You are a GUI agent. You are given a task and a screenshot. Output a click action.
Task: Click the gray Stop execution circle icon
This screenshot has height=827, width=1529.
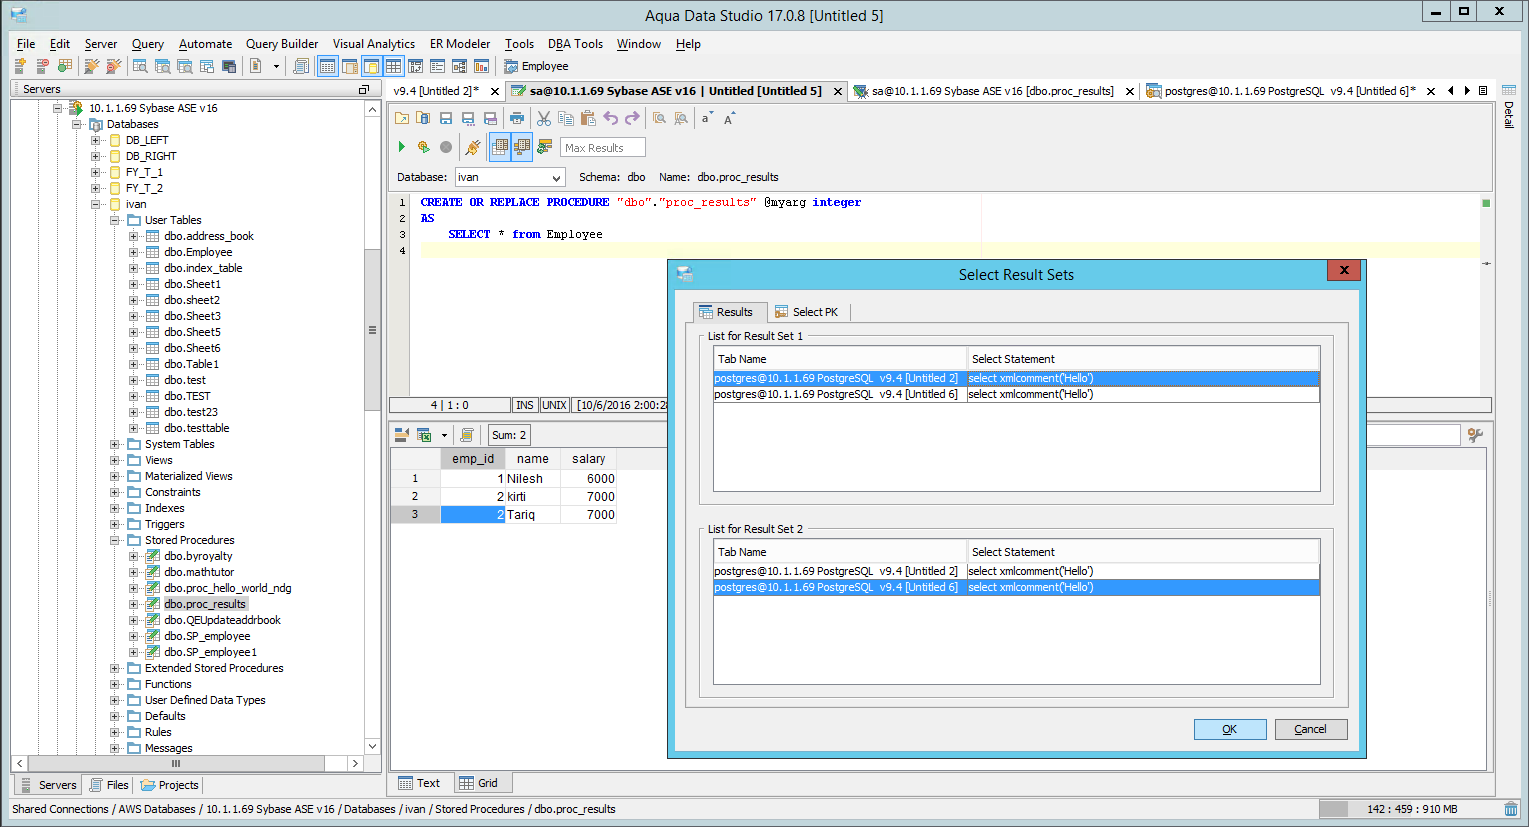click(446, 147)
